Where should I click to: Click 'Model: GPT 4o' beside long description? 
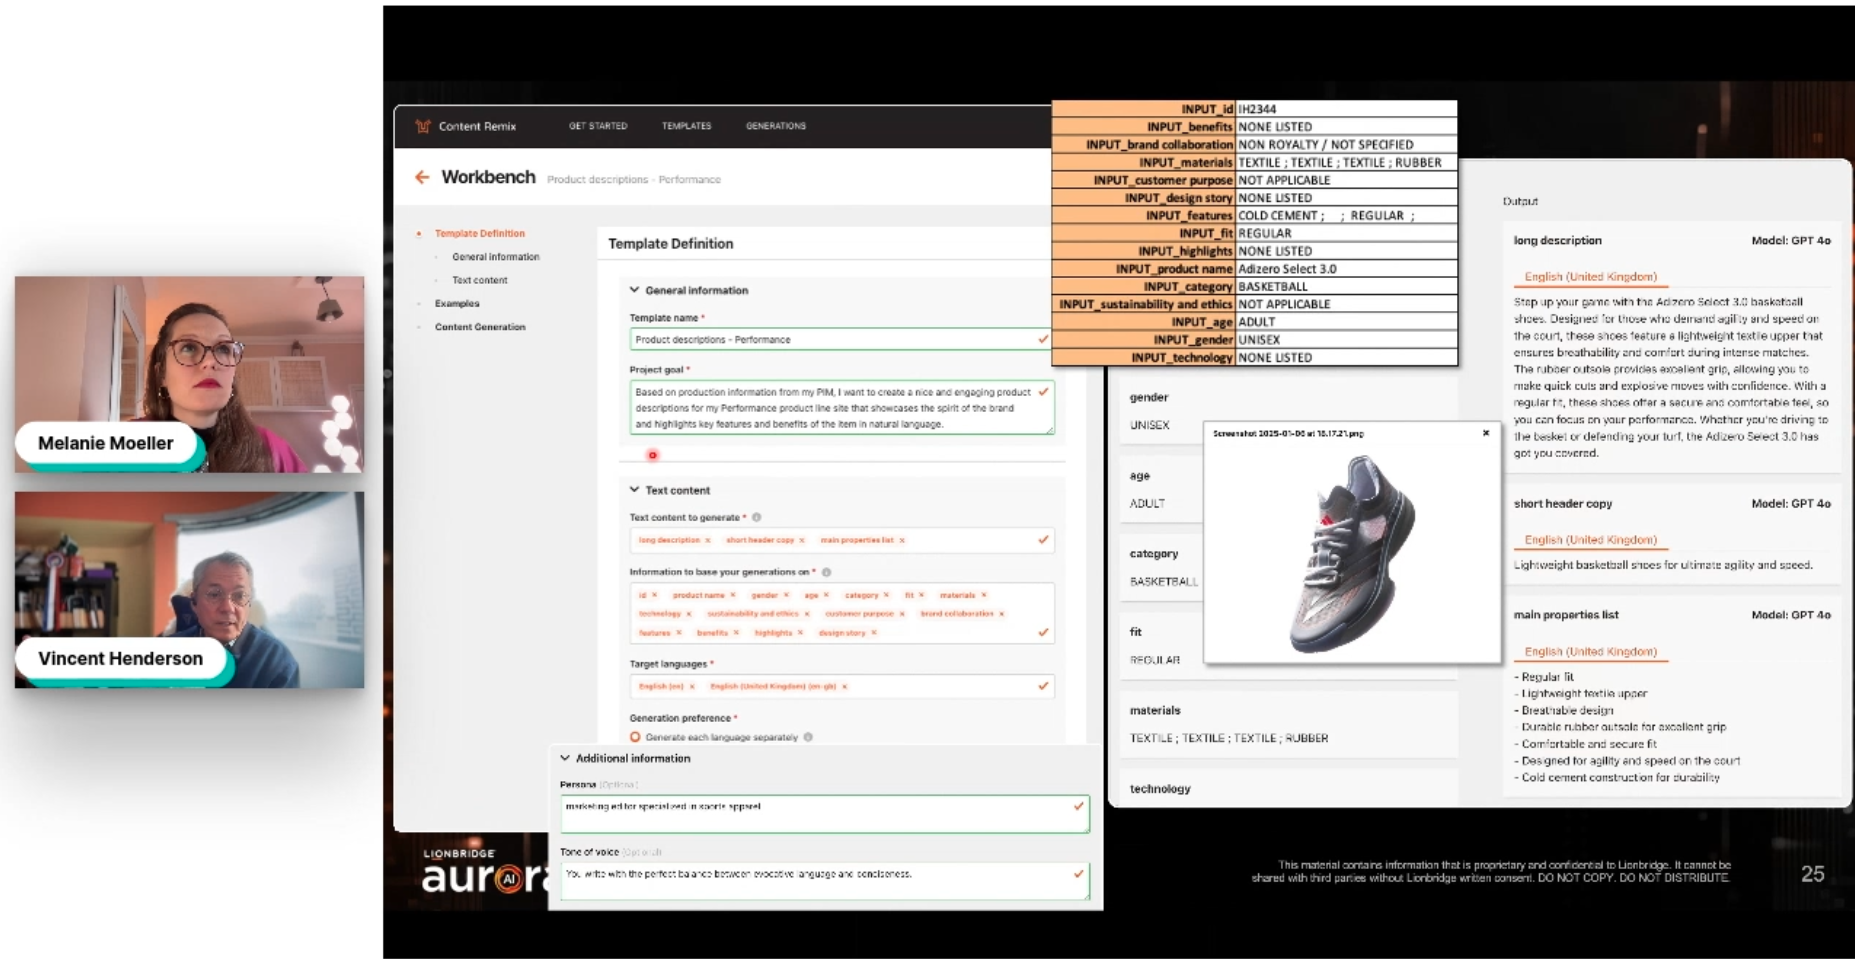(x=1791, y=241)
